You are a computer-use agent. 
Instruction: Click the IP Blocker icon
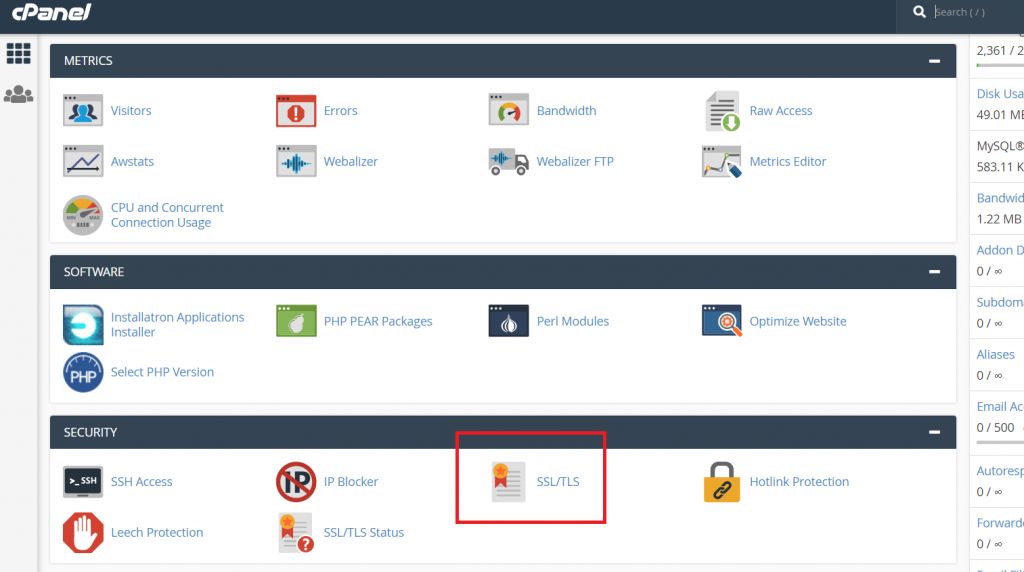point(296,482)
